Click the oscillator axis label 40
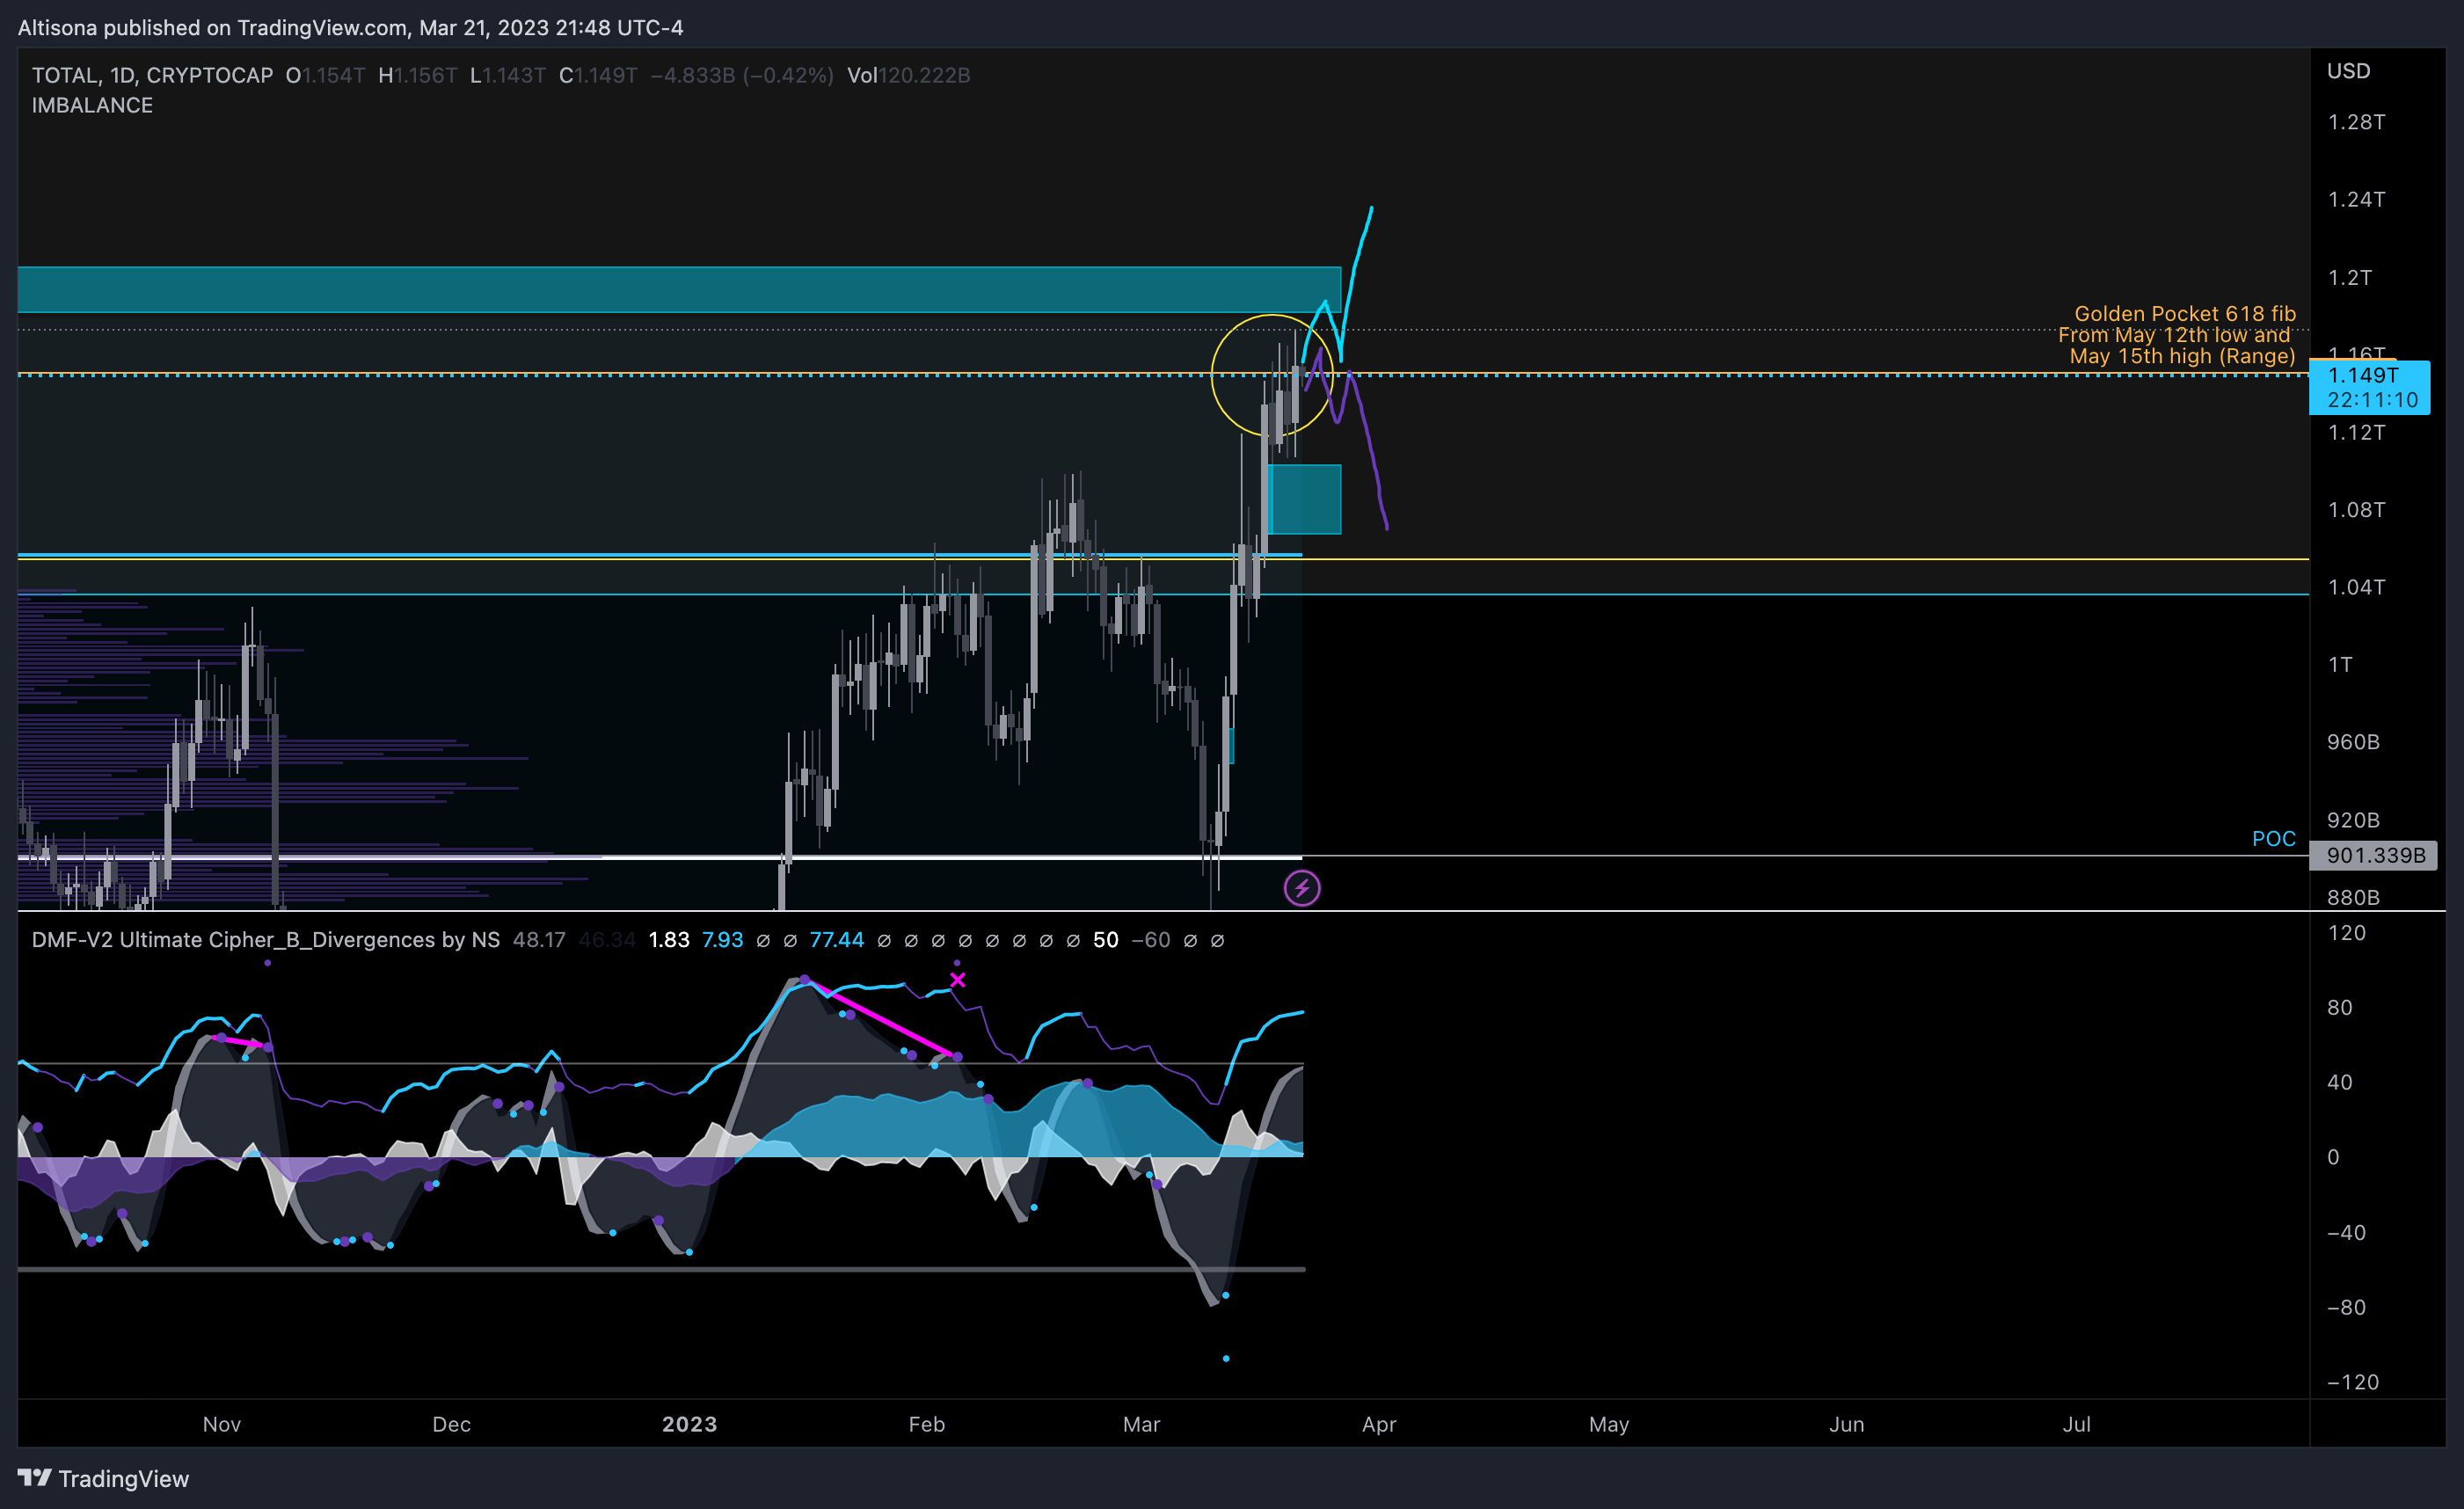 (x=2339, y=1082)
